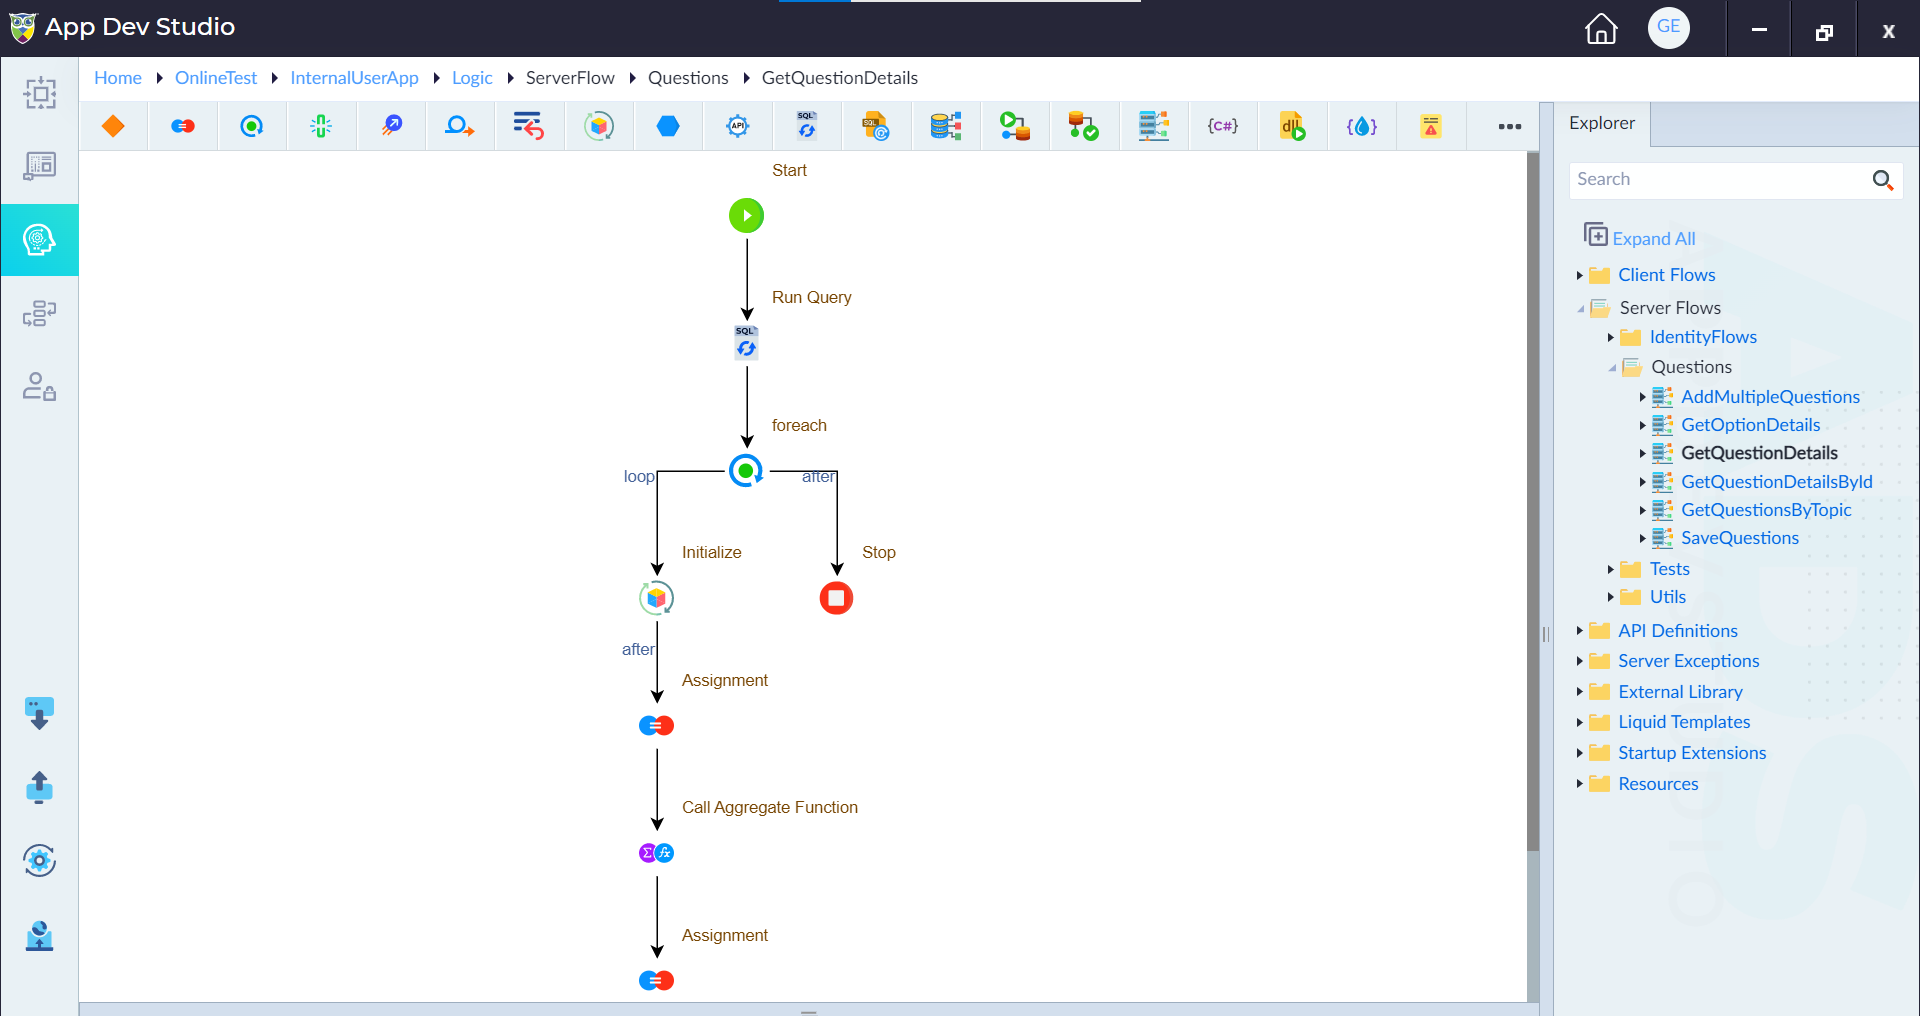The image size is (1920, 1016).
Task: Choose the API call toolbar icon
Action: point(738,126)
